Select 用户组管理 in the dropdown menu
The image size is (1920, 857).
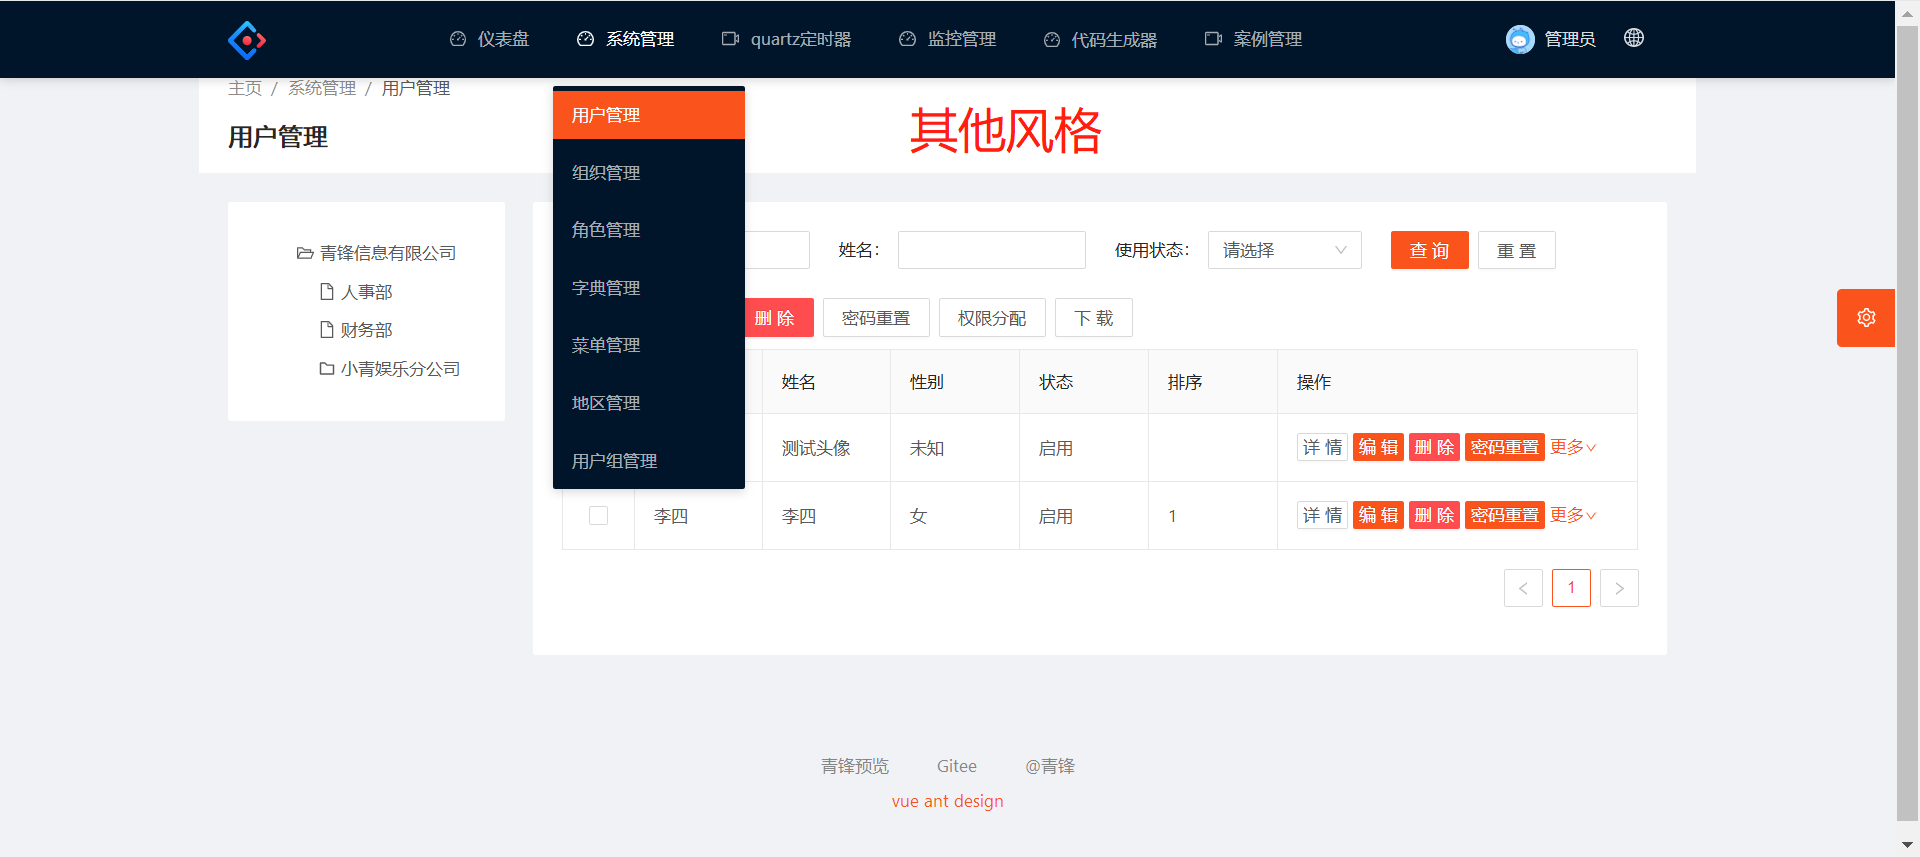point(649,461)
